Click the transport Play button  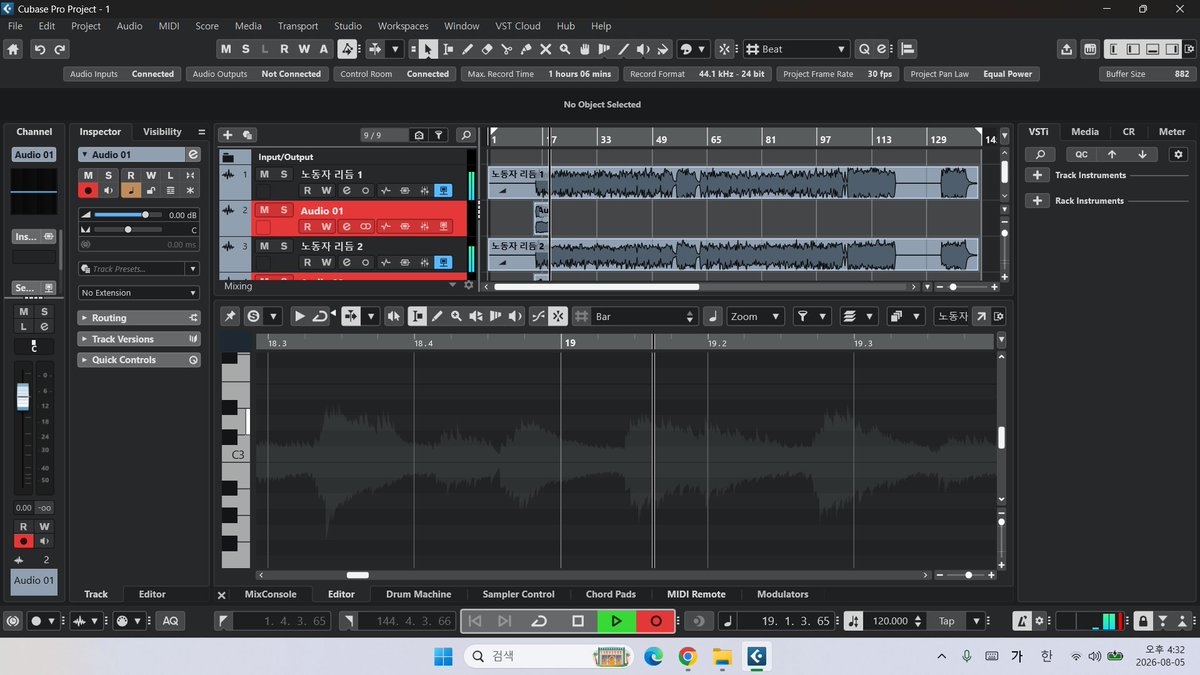[616, 621]
